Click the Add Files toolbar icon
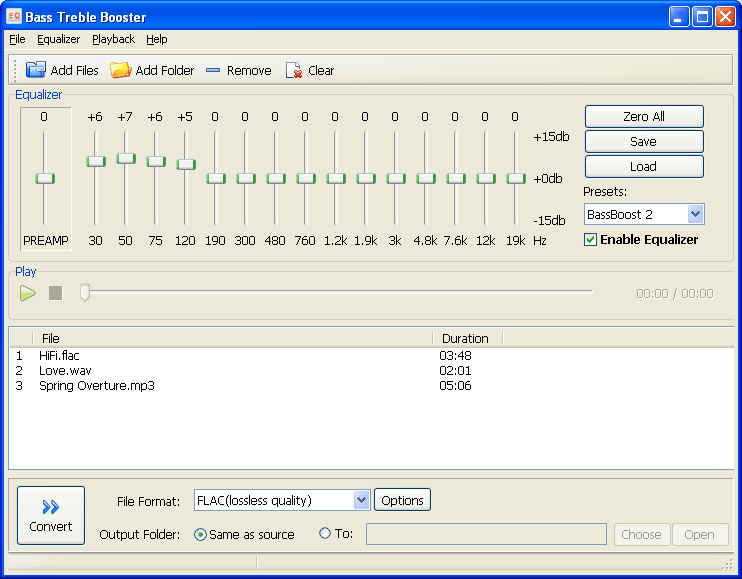 tap(36, 70)
